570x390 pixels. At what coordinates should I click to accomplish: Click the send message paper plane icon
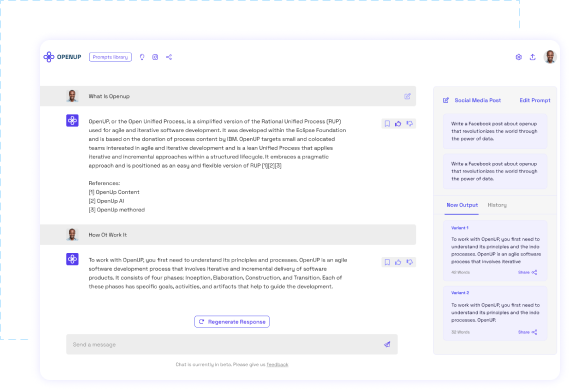(x=387, y=344)
